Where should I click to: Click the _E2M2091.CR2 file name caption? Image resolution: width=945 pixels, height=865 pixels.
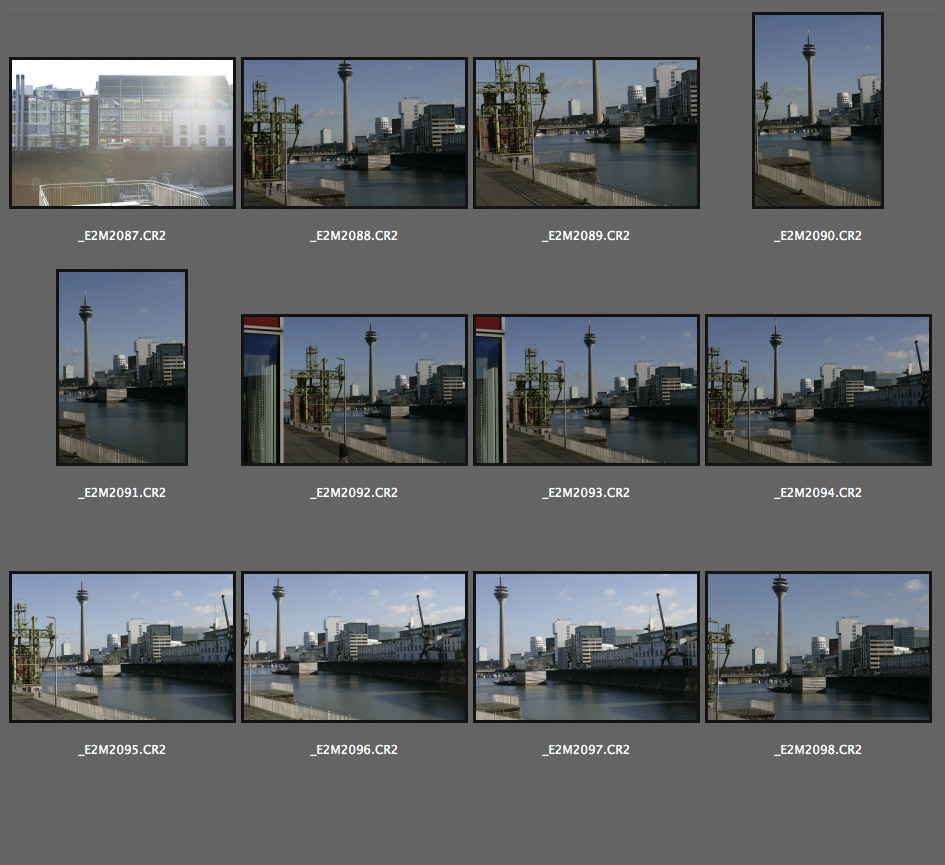click(x=122, y=493)
